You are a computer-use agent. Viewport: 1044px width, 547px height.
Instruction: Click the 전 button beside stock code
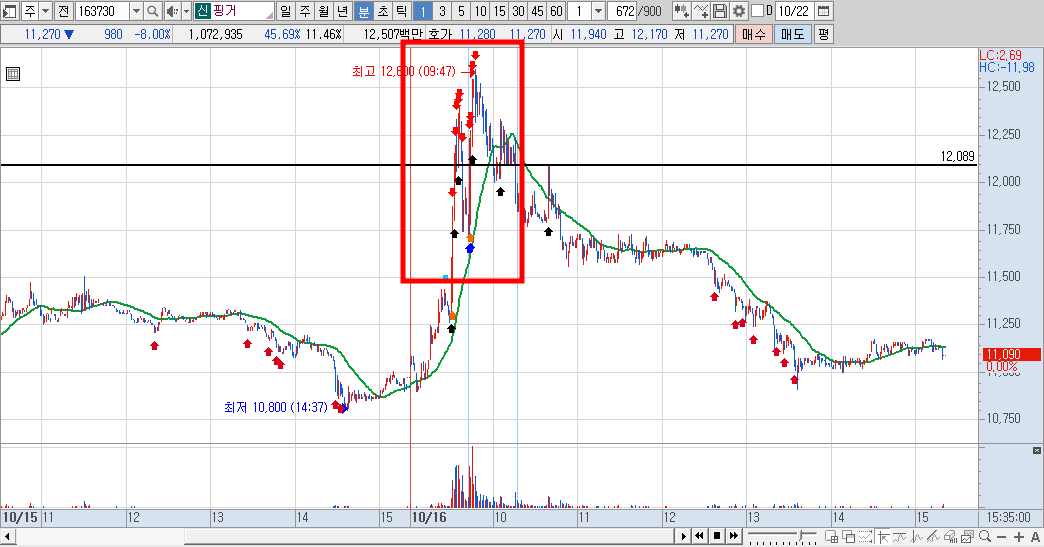(x=63, y=11)
